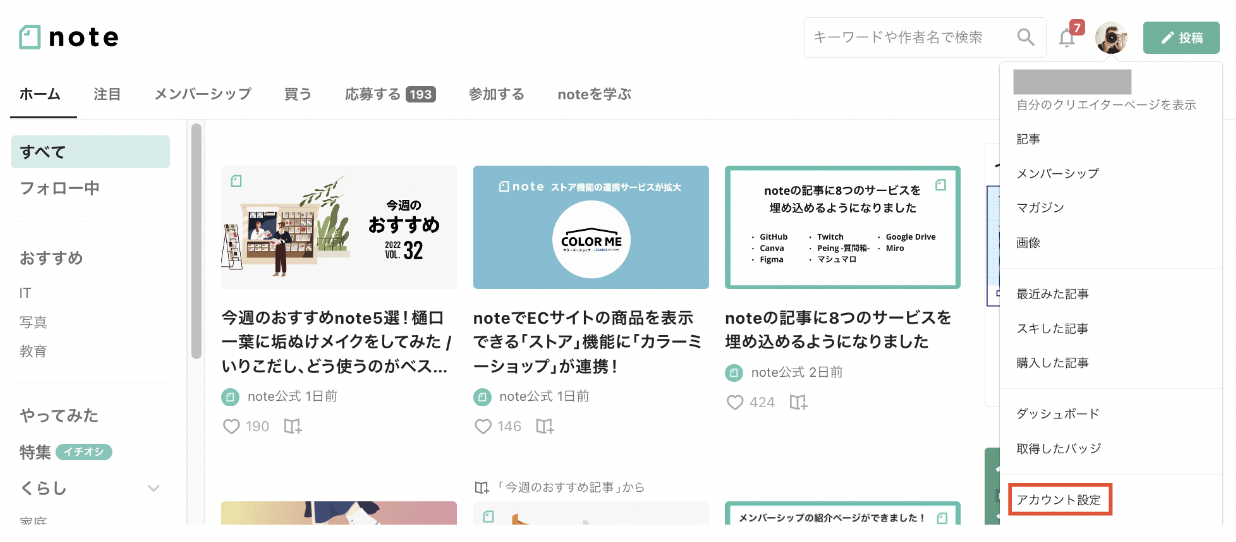1236x542 pixels.
Task: Select the 写真 category
Action: tap(33, 322)
